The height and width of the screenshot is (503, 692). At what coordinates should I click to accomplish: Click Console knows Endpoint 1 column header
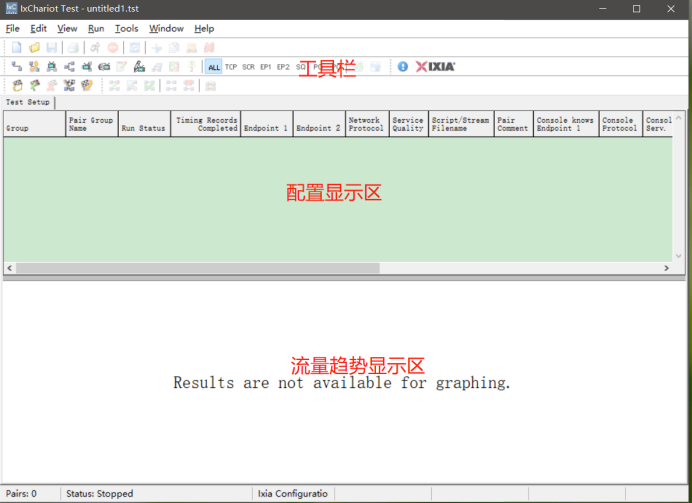[x=566, y=124]
